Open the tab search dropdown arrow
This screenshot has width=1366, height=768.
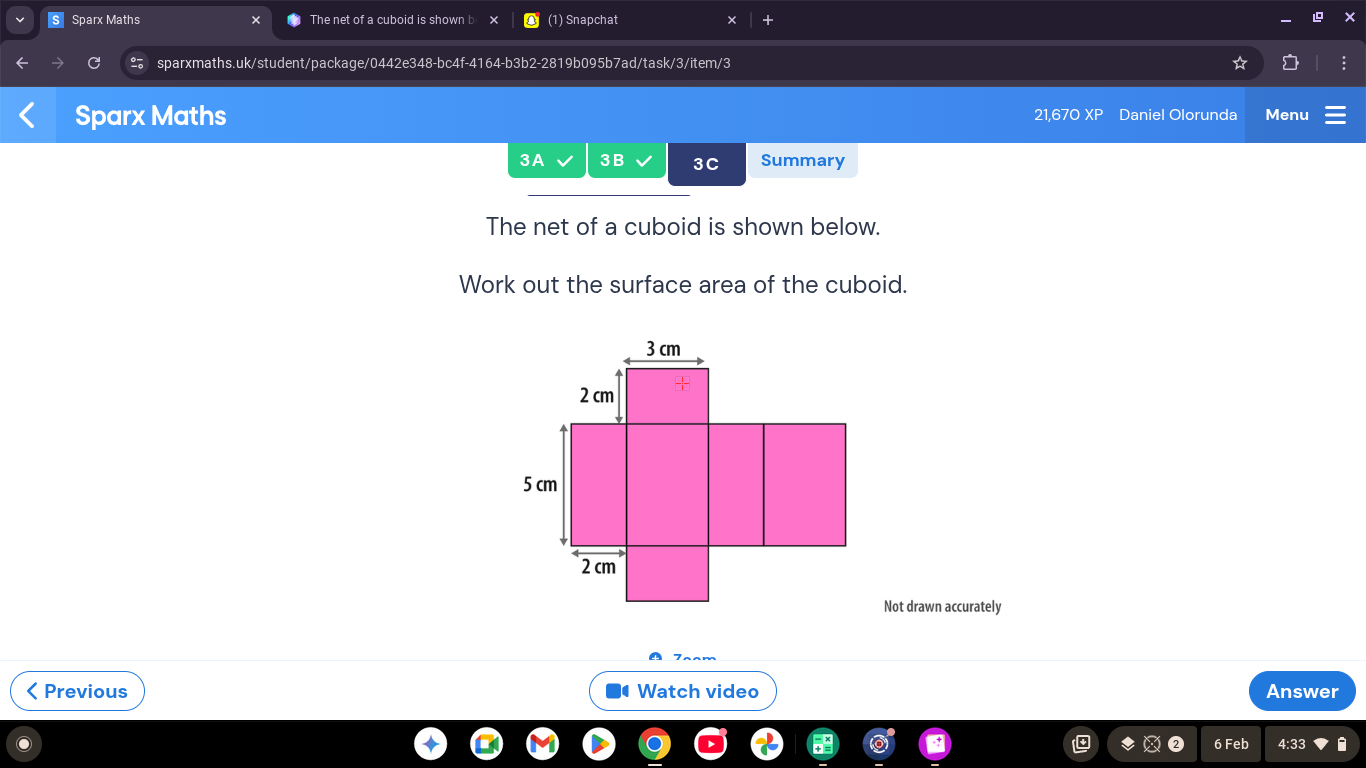(x=19, y=19)
